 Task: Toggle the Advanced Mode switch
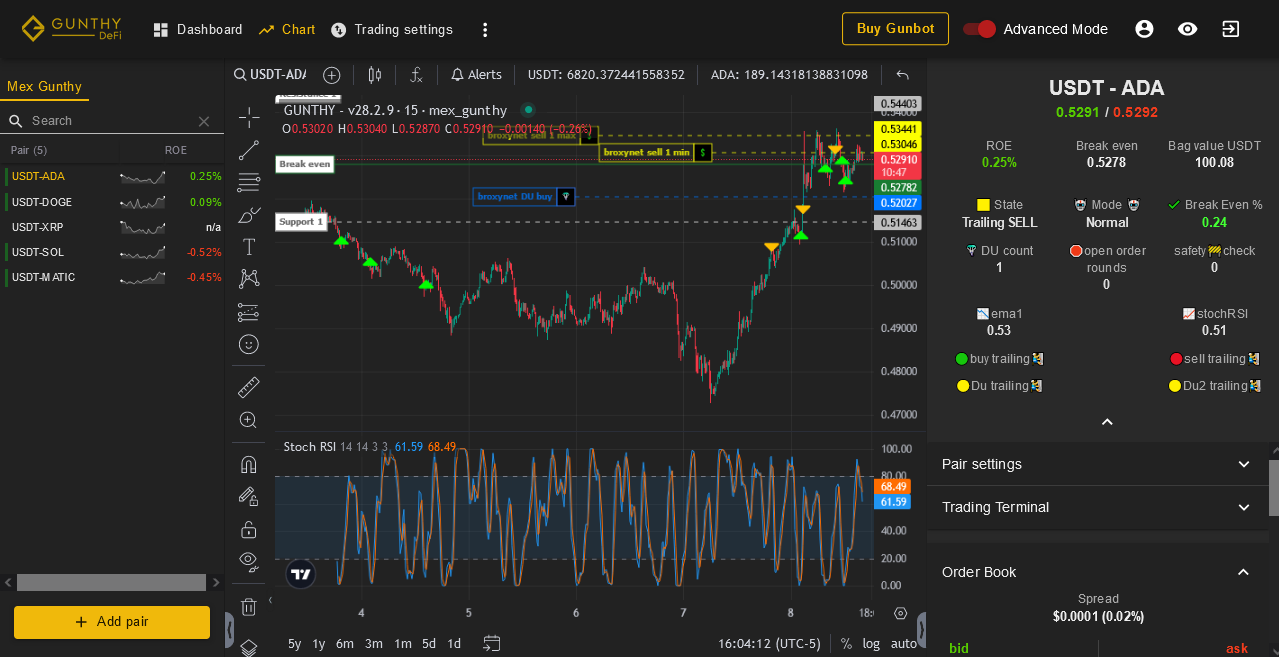pos(979,29)
